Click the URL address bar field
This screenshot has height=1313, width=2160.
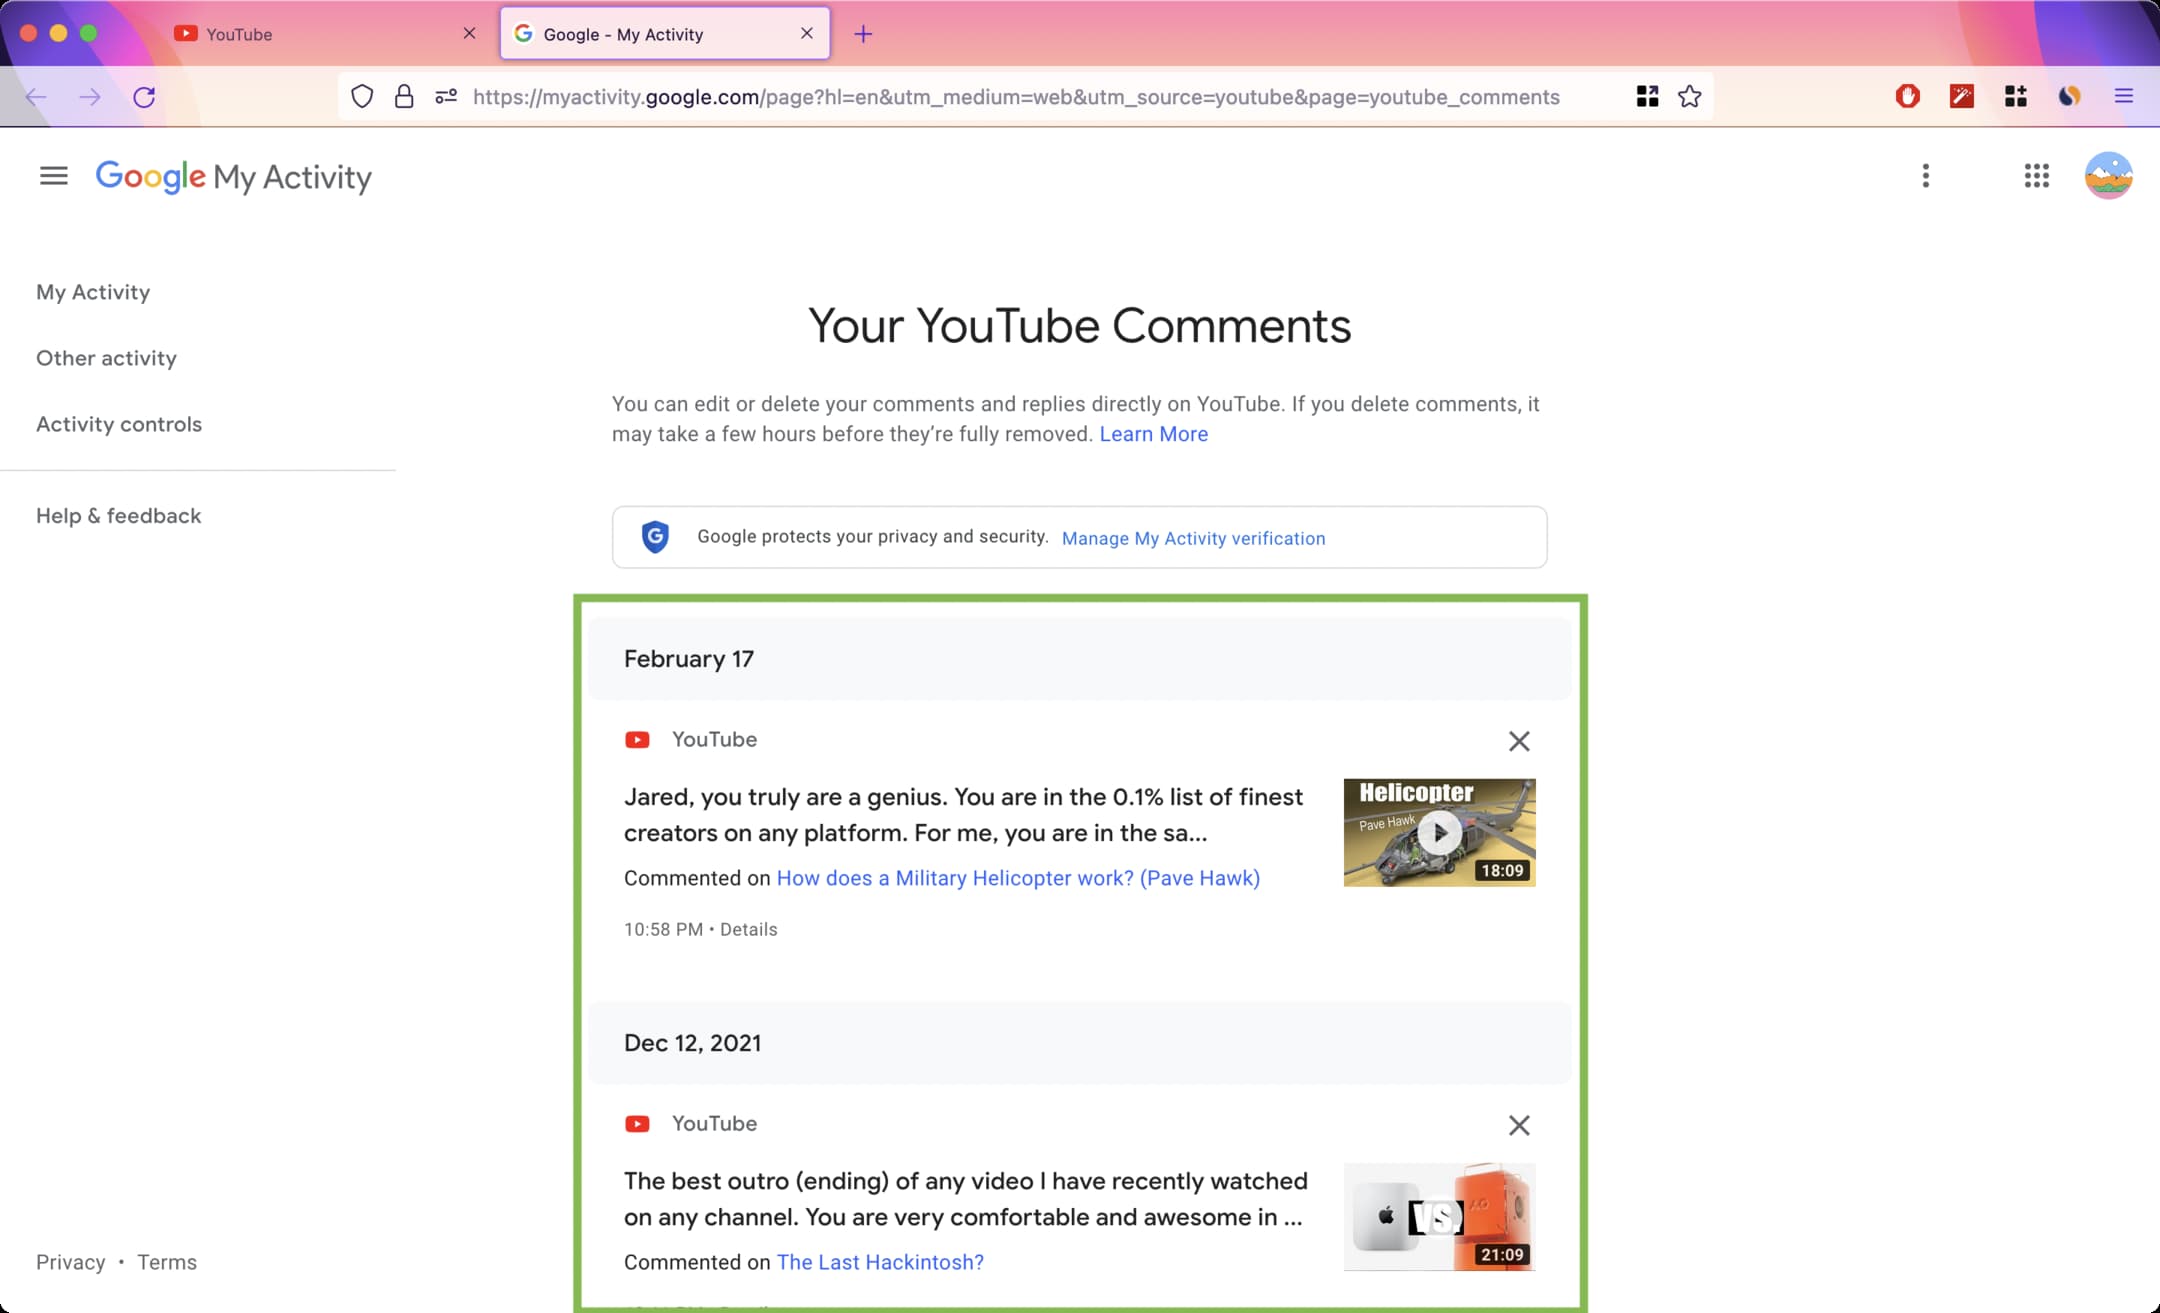1015,97
